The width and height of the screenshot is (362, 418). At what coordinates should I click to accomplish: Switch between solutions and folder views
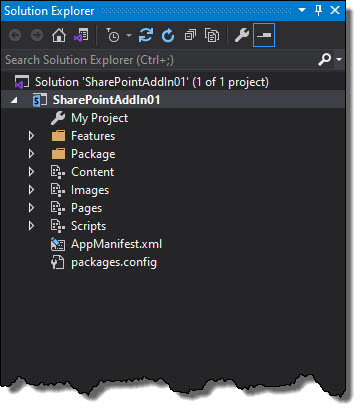click(81, 35)
